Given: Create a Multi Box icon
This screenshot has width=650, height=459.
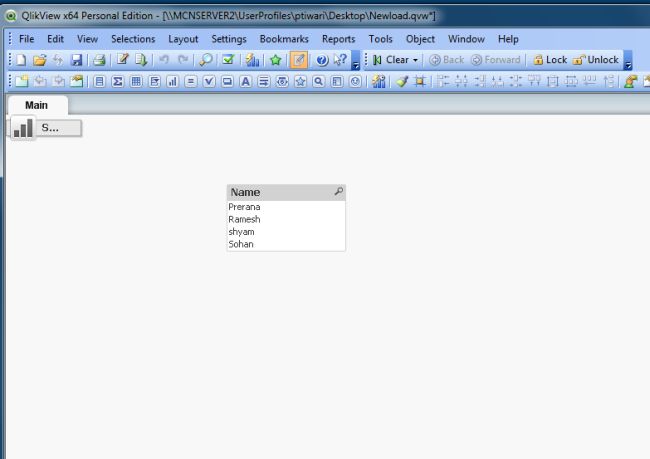Looking at the screenshot, I should (154, 81).
